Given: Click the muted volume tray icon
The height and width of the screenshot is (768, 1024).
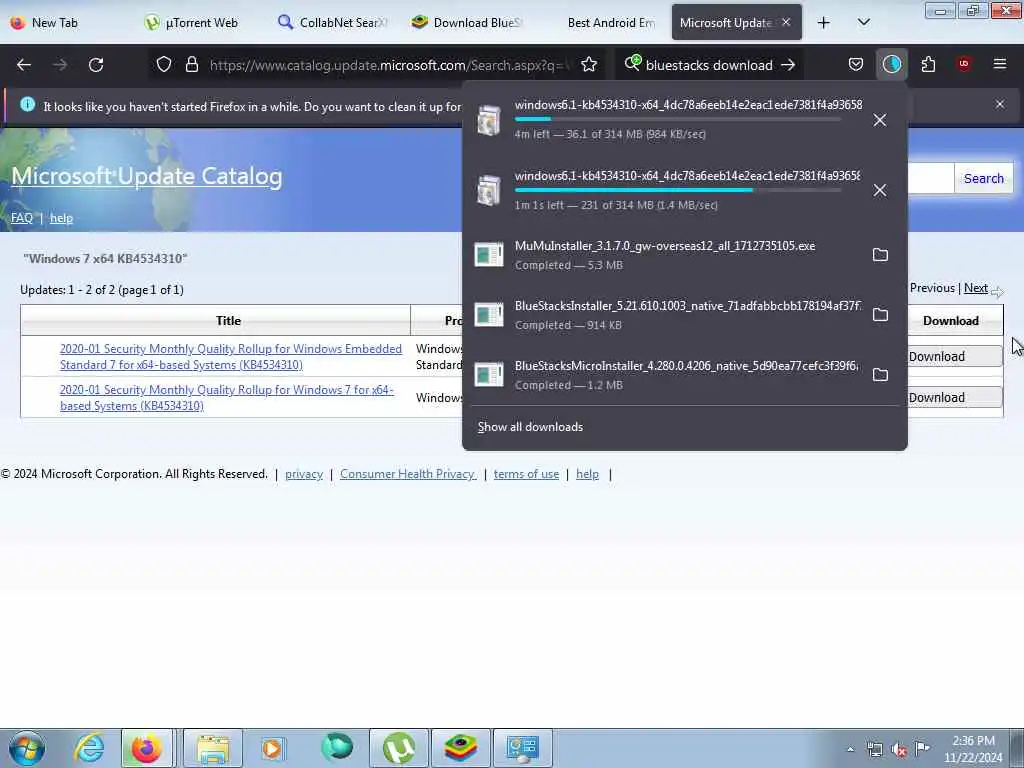Looking at the screenshot, I should [x=899, y=749].
